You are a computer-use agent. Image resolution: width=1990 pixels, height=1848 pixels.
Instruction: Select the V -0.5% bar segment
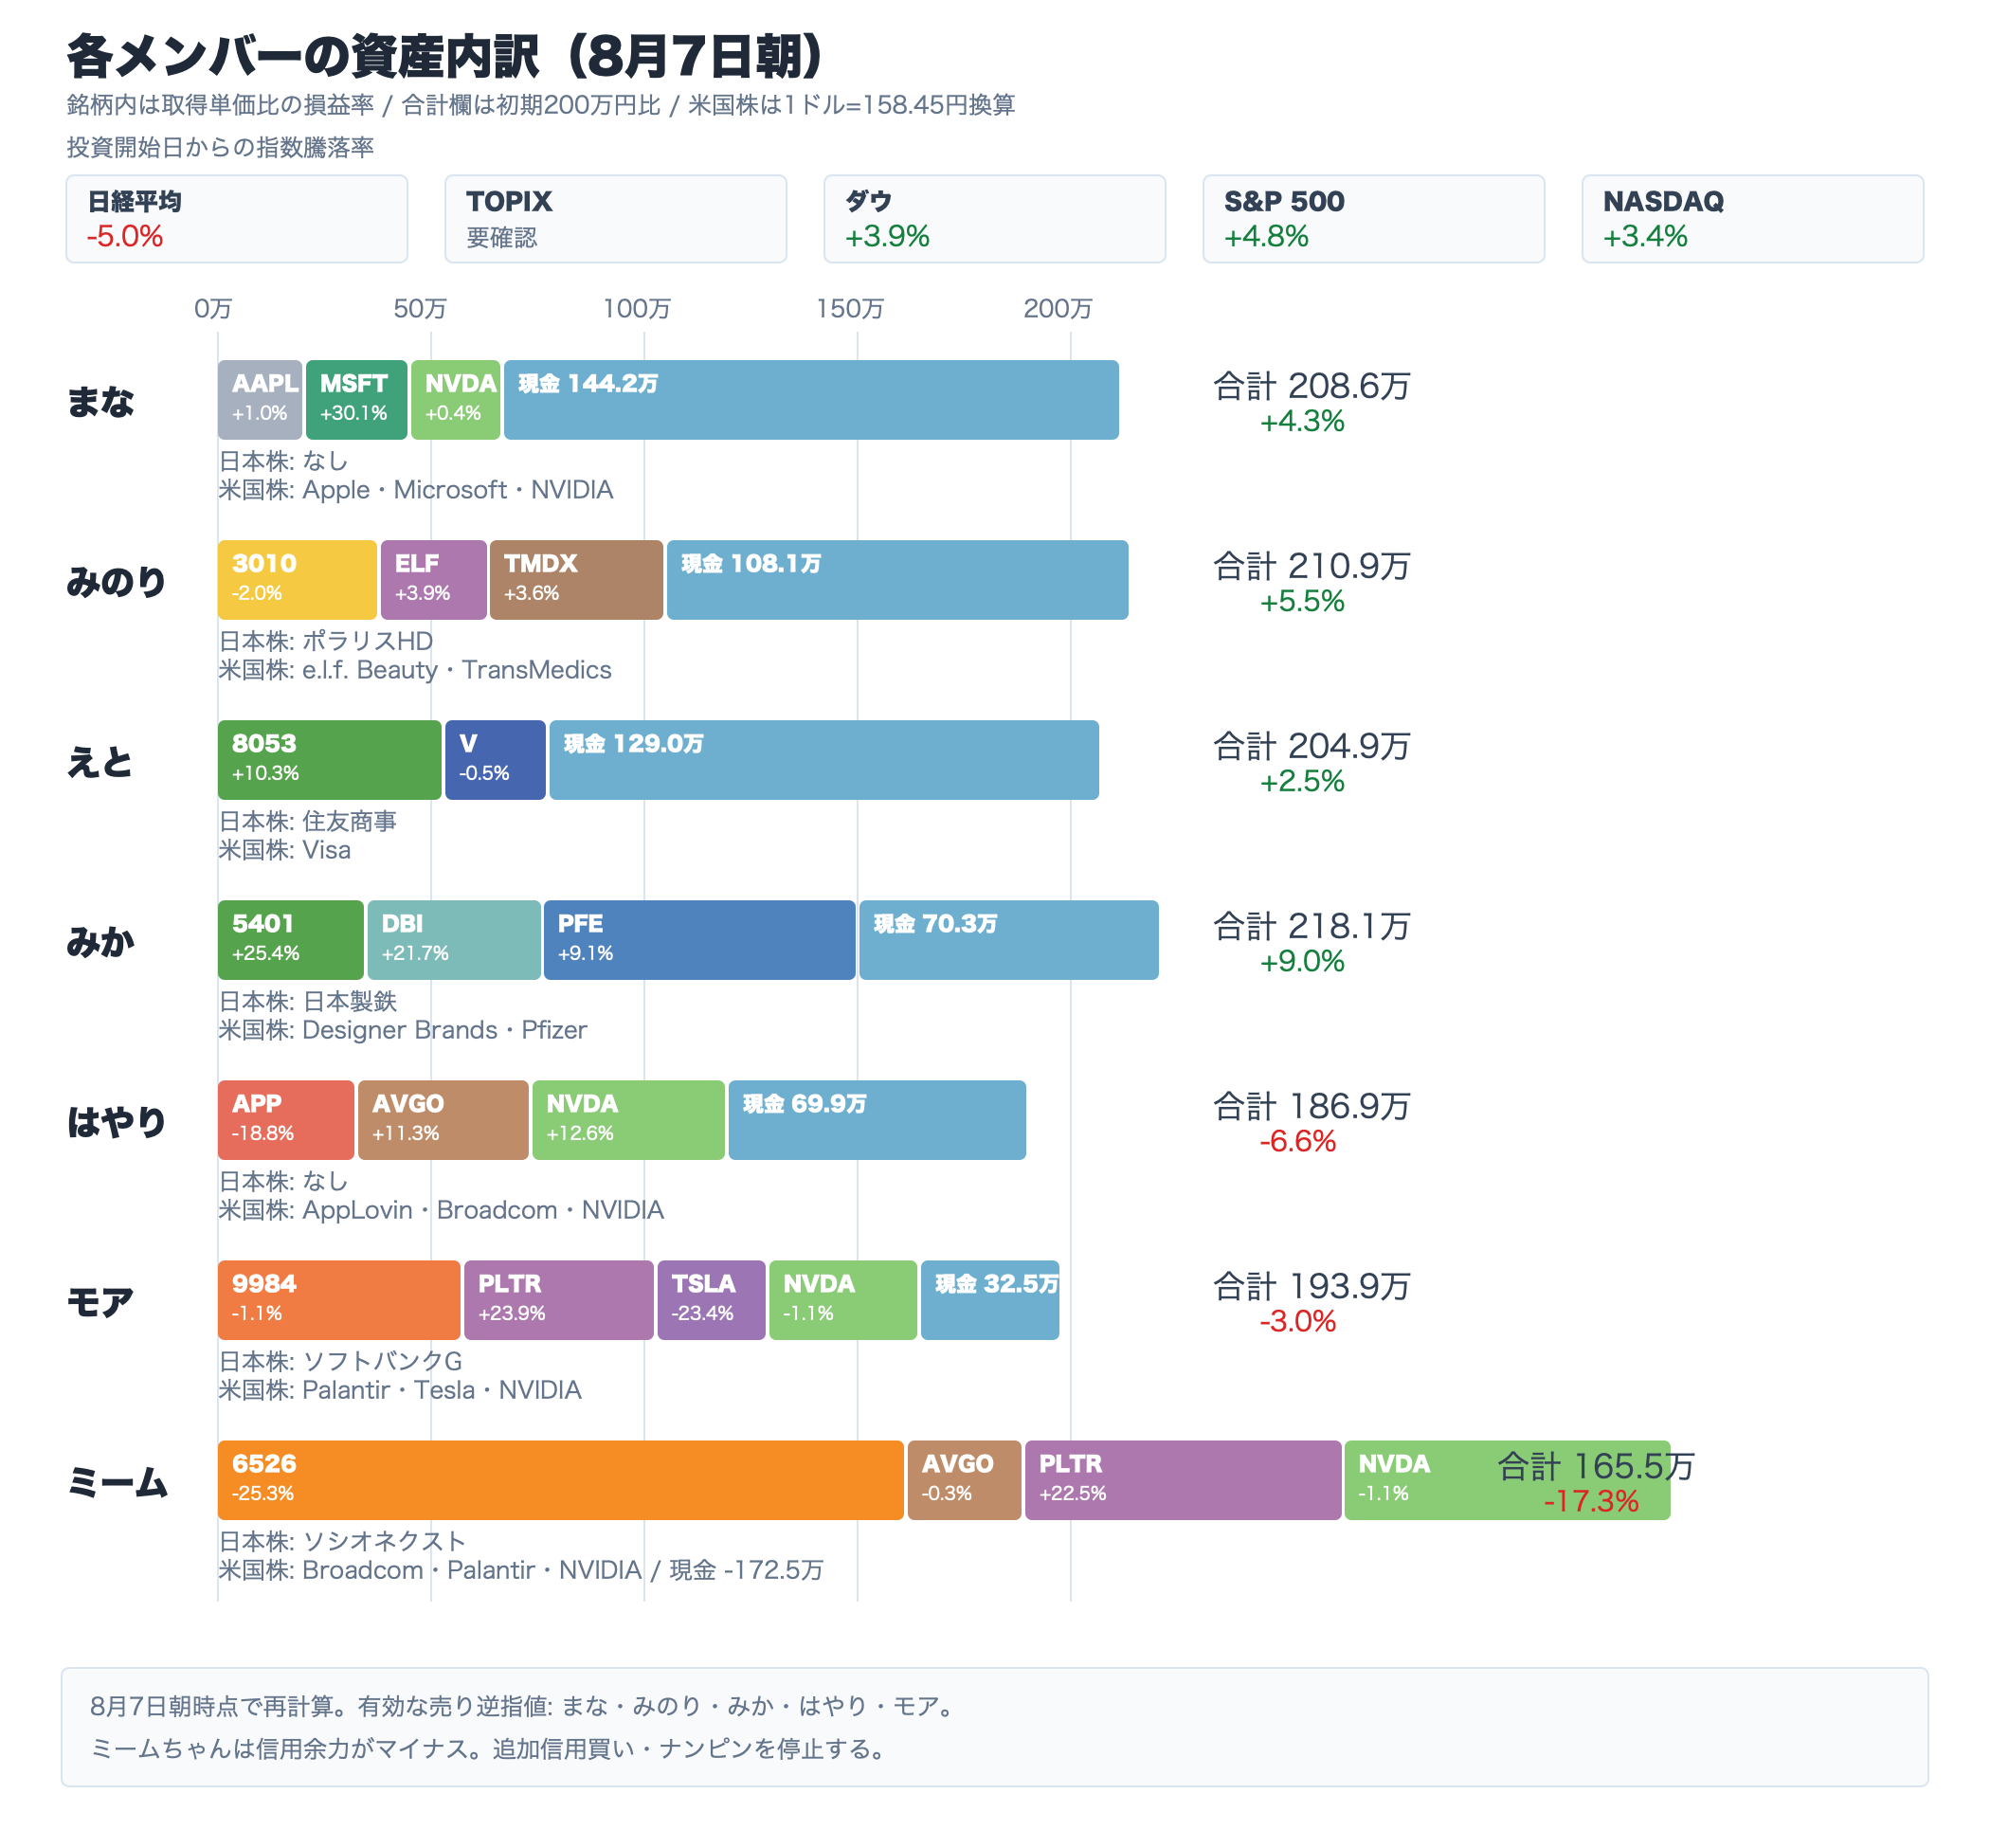tap(495, 760)
